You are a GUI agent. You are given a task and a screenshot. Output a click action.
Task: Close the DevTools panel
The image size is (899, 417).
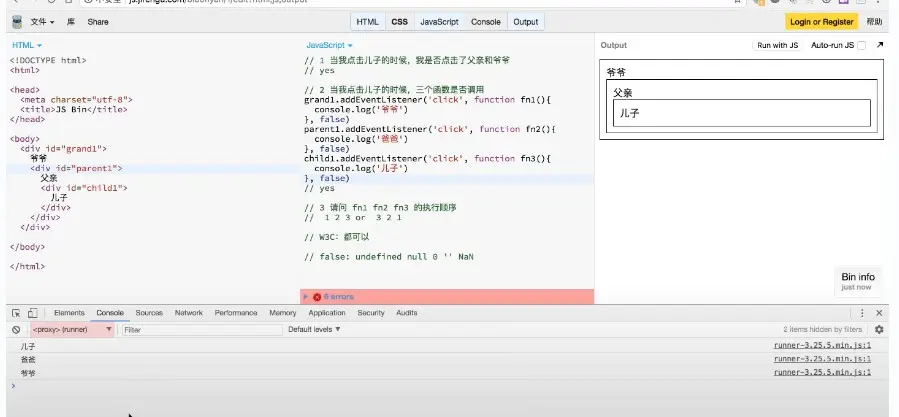879,313
